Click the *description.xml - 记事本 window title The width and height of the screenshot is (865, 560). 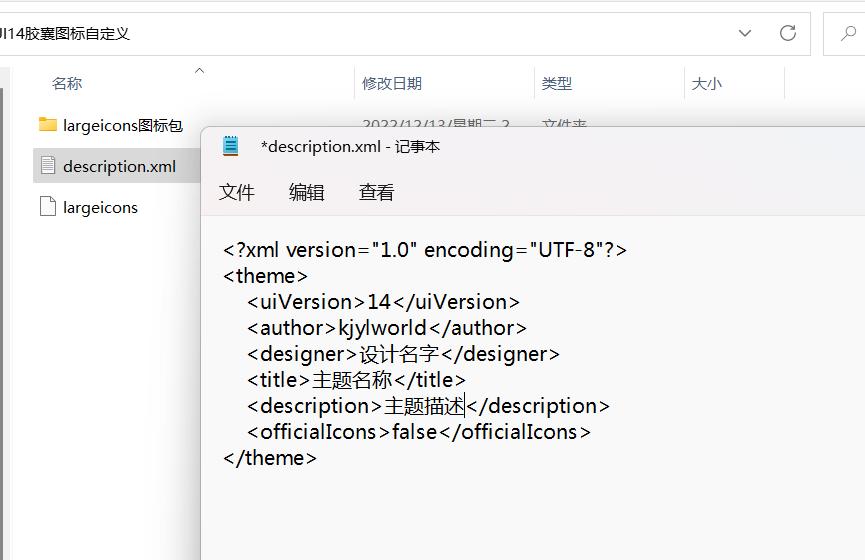click(x=350, y=147)
